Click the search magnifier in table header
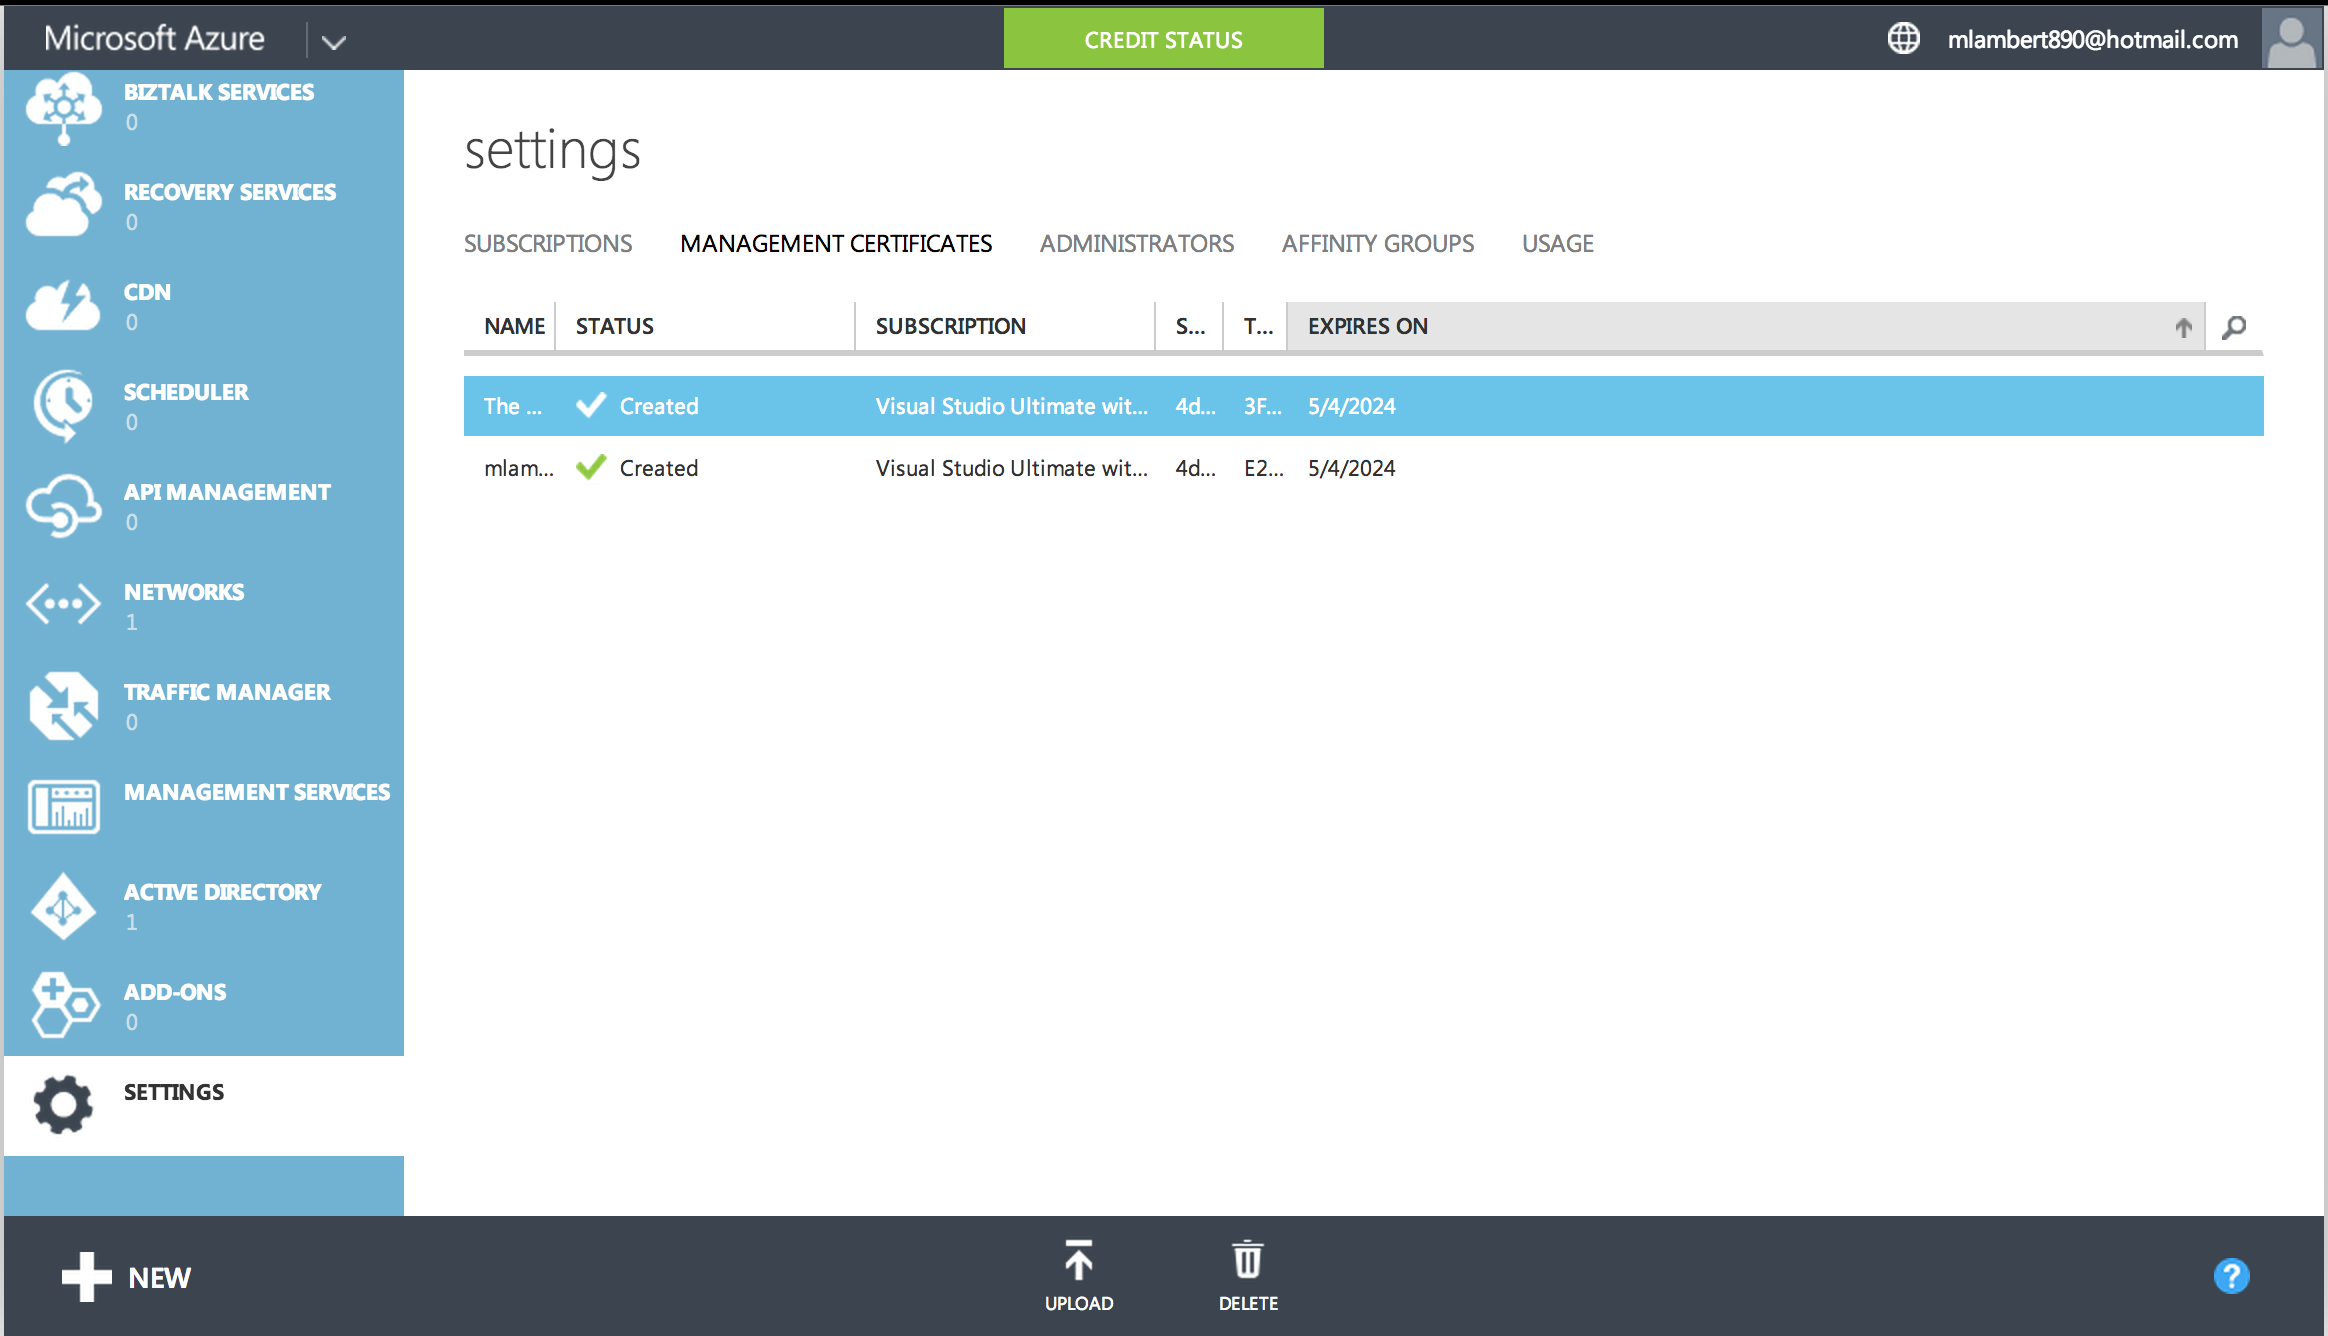The image size is (2328, 1336). [2234, 327]
